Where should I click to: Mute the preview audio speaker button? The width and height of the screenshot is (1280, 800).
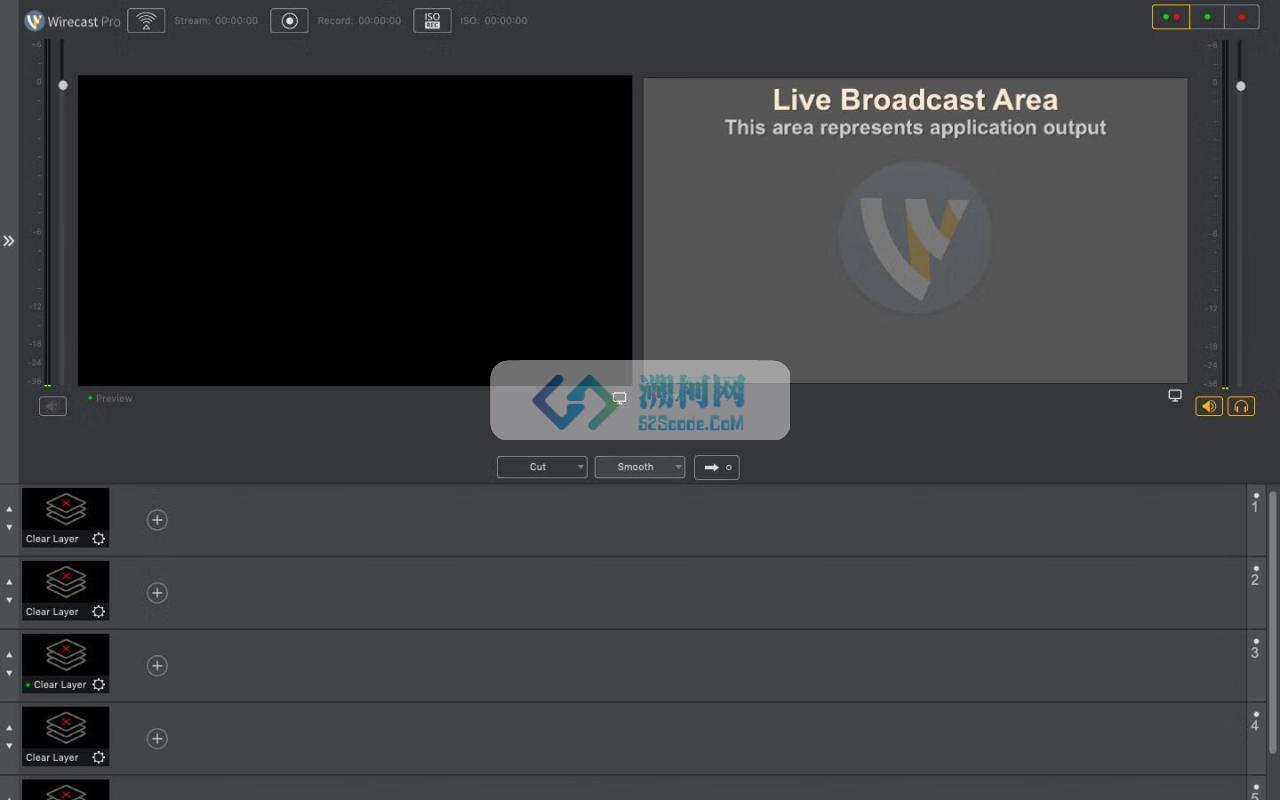53,406
